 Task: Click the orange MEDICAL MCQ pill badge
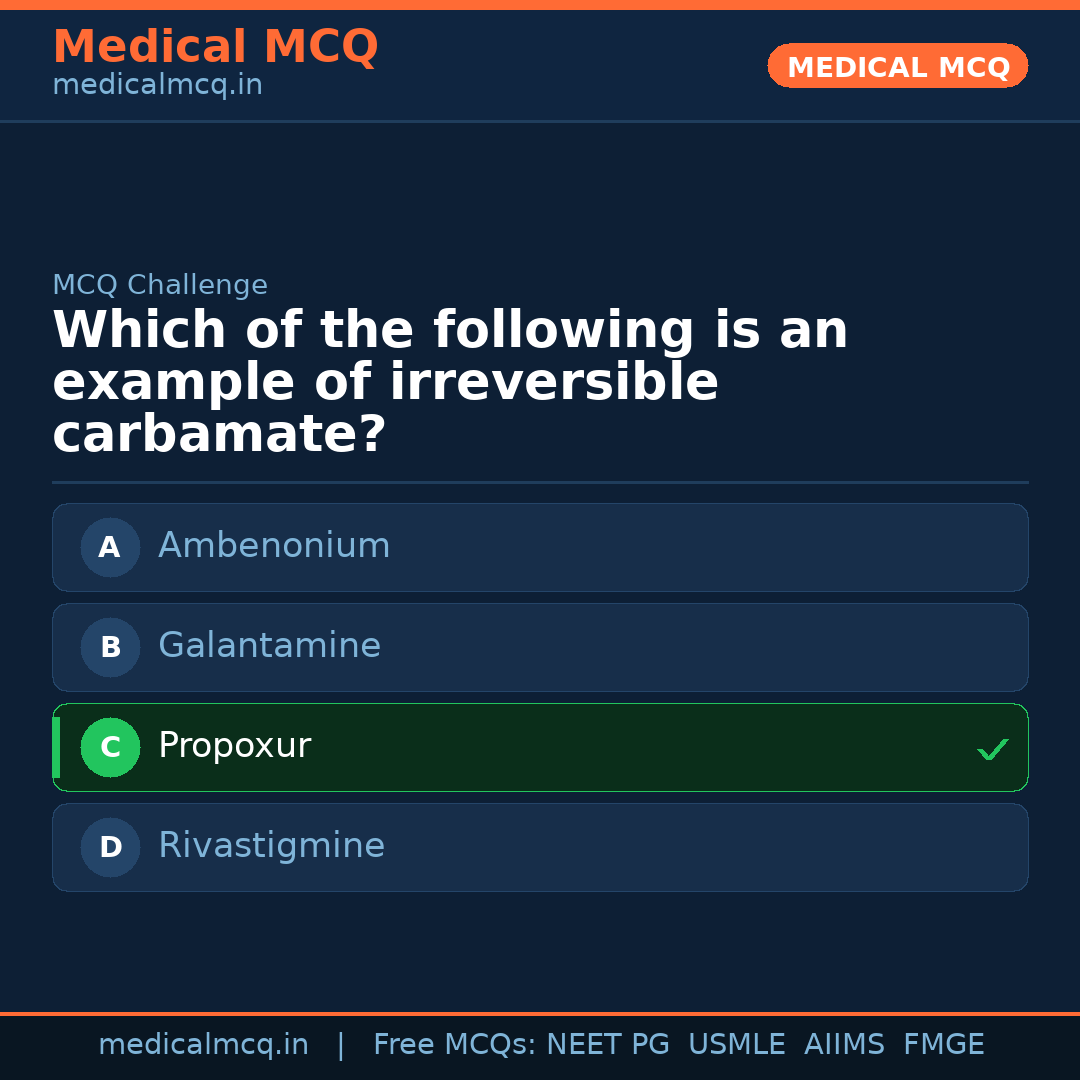click(897, 66)
